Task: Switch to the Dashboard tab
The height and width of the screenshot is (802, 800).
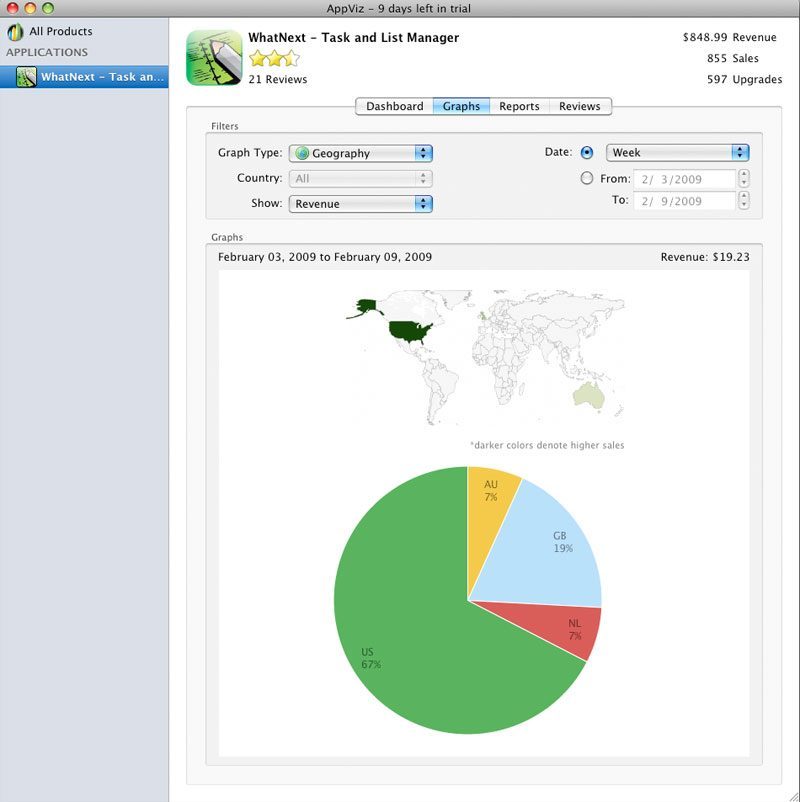Action: (x=394, y=106)
